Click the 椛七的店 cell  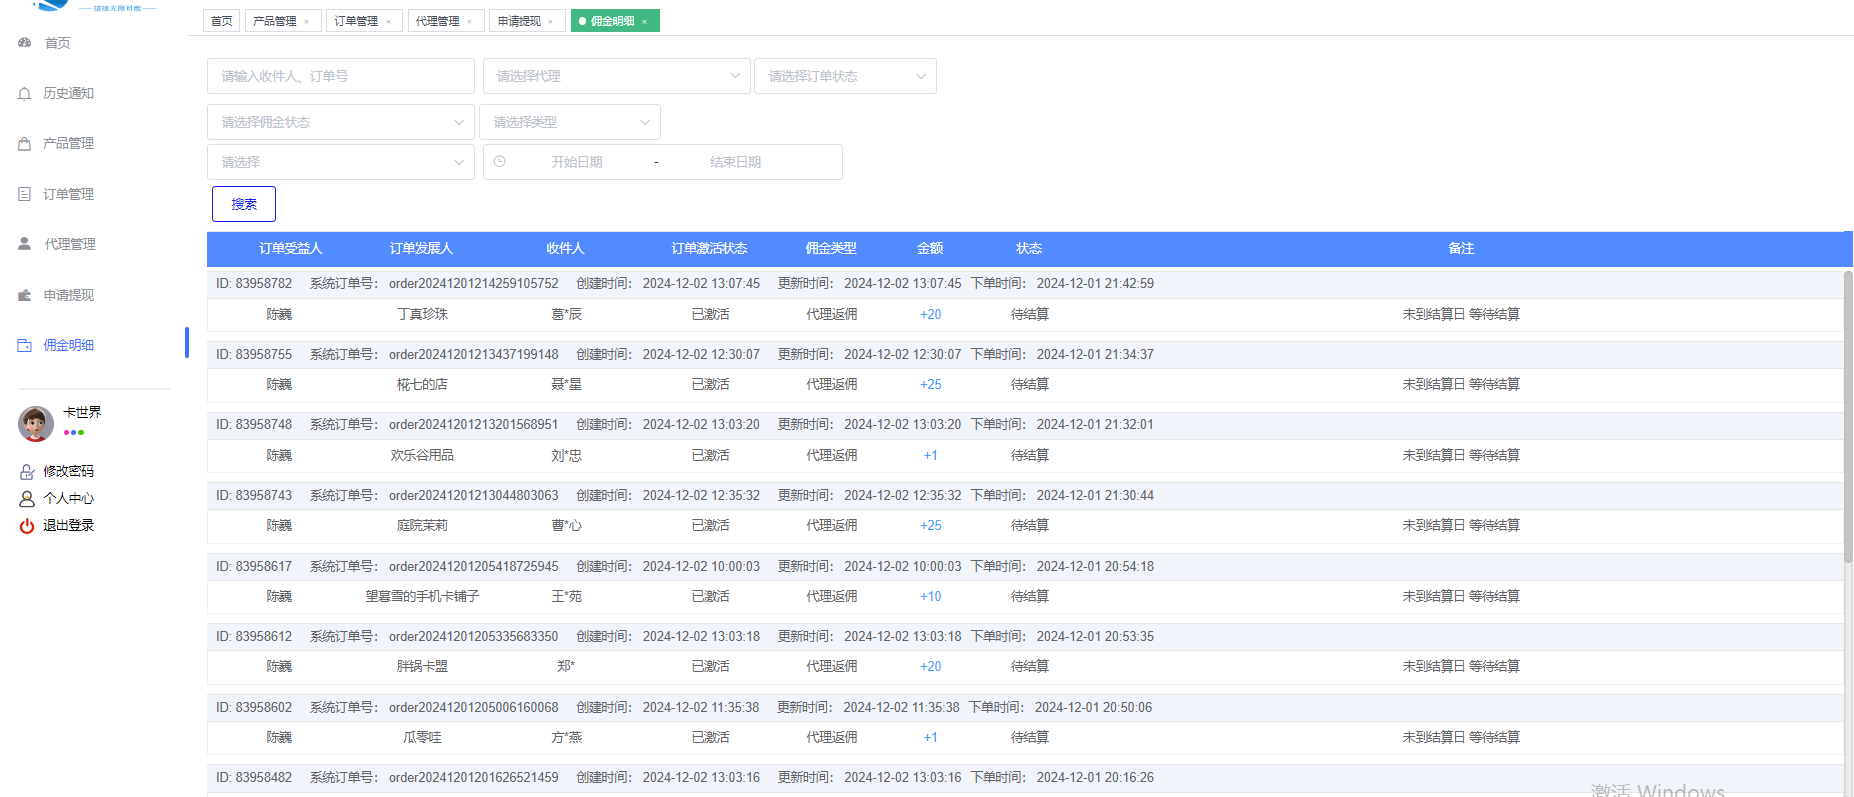click(x=422, y=384)
